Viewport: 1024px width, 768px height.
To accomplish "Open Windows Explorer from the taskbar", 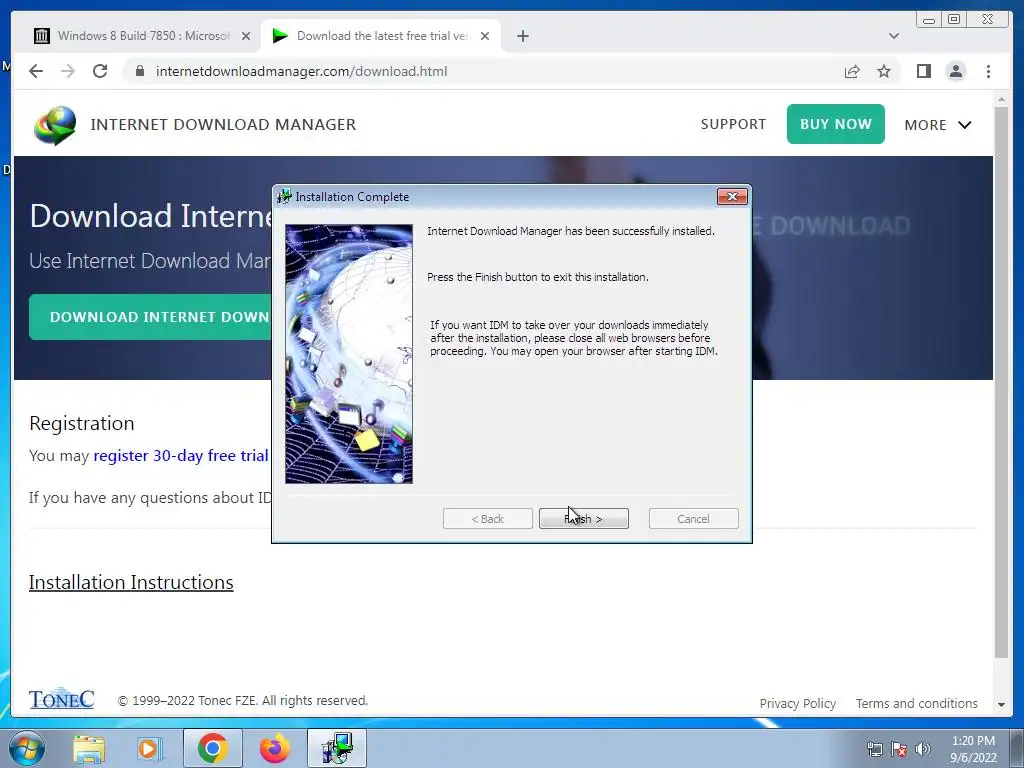I will pos(89,748).
